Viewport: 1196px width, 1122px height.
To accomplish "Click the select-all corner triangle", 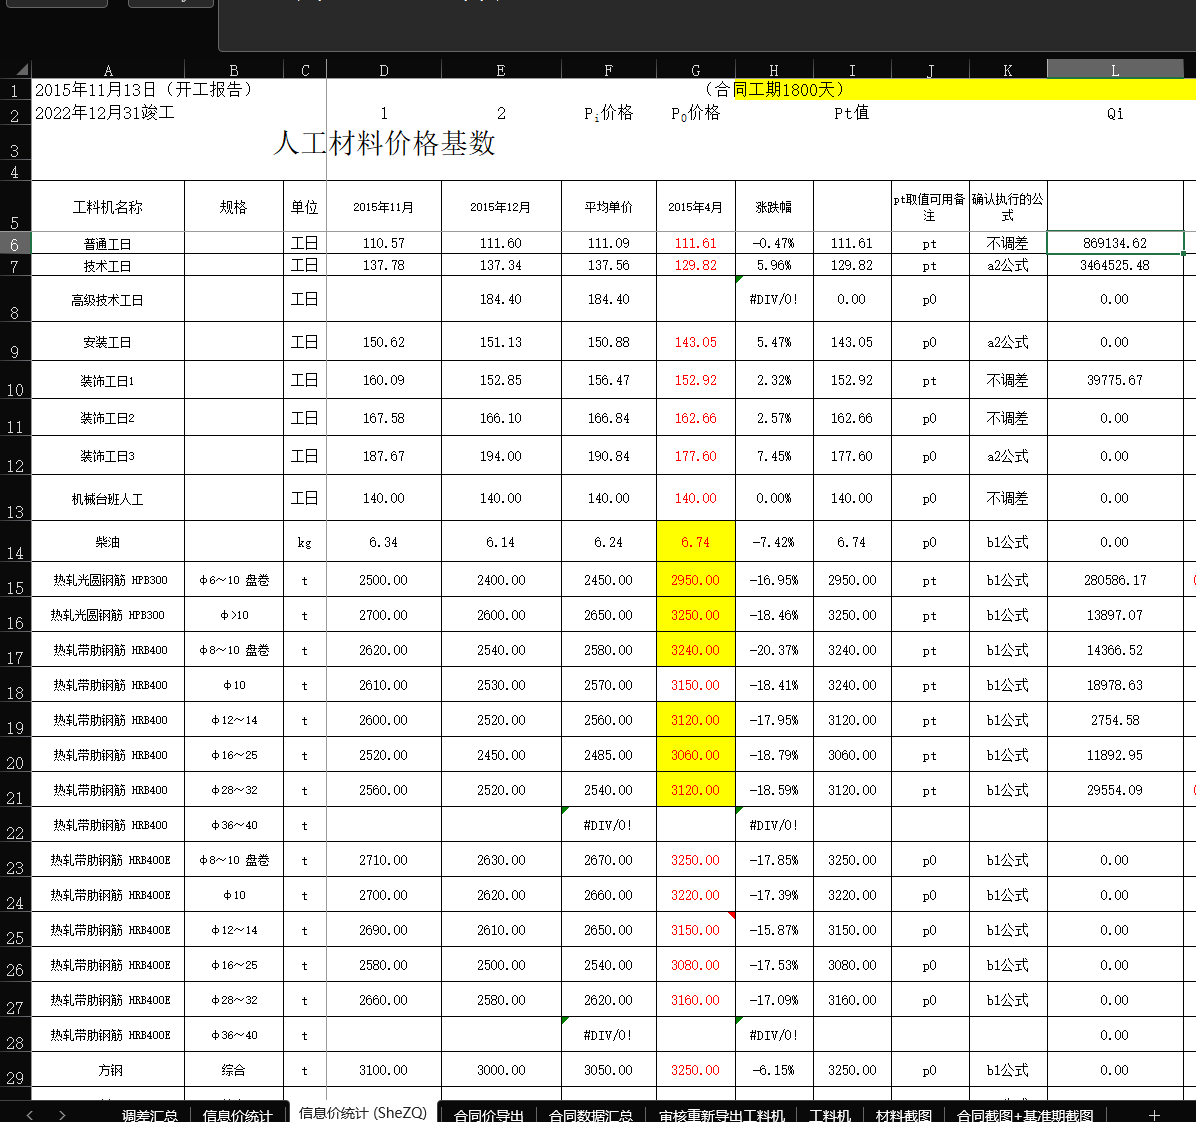I will pyautogui.click(x=22, y=69).
